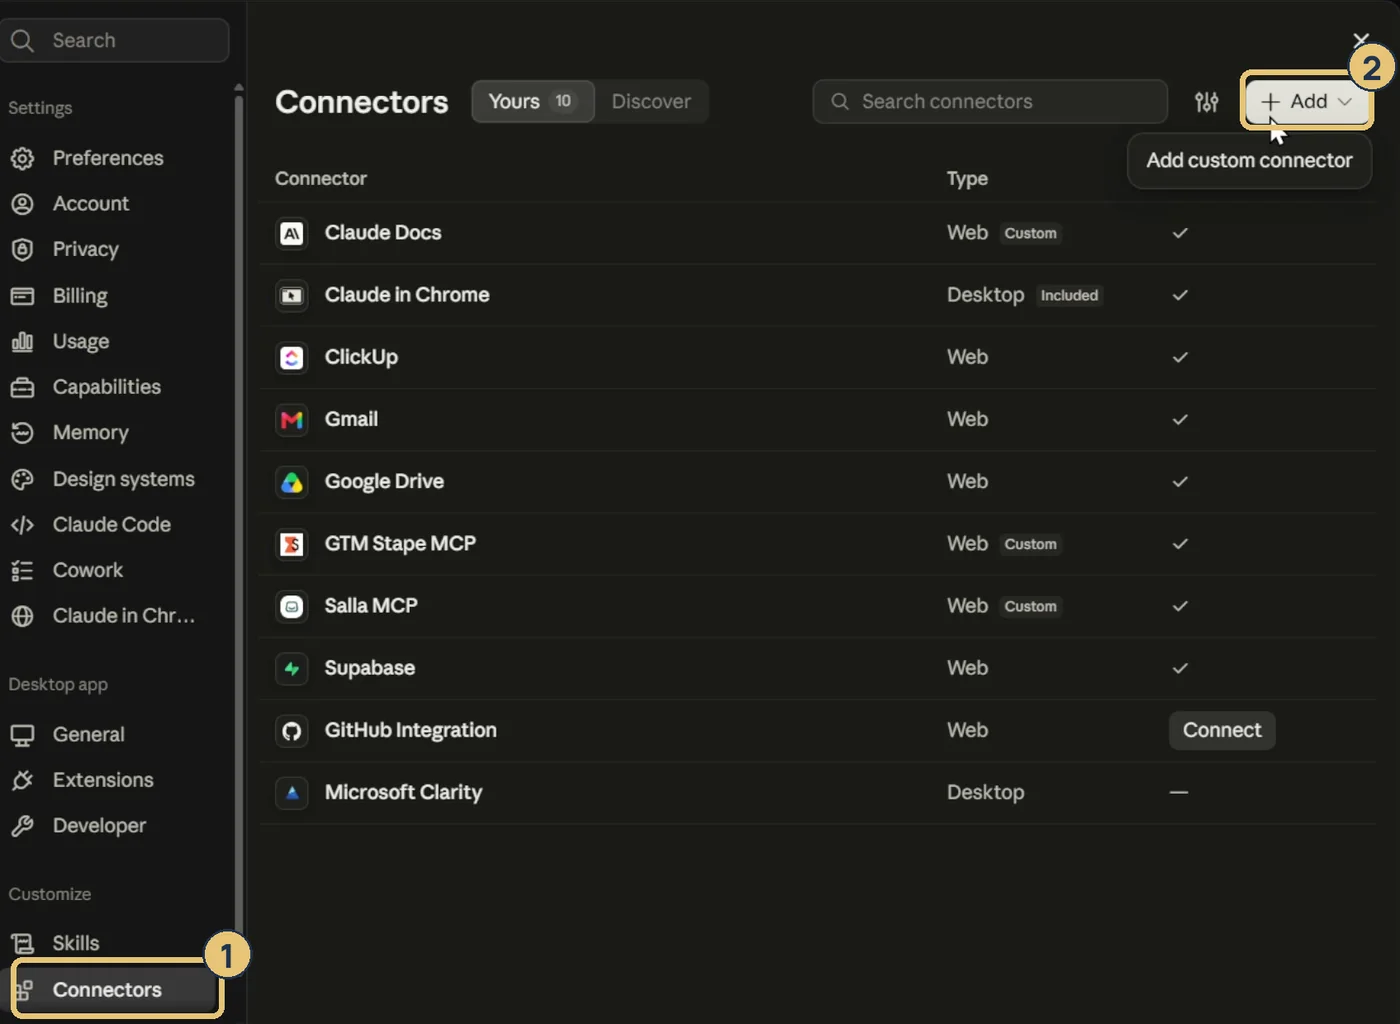Connect the GitHub Integration connector

(1222, 730)
